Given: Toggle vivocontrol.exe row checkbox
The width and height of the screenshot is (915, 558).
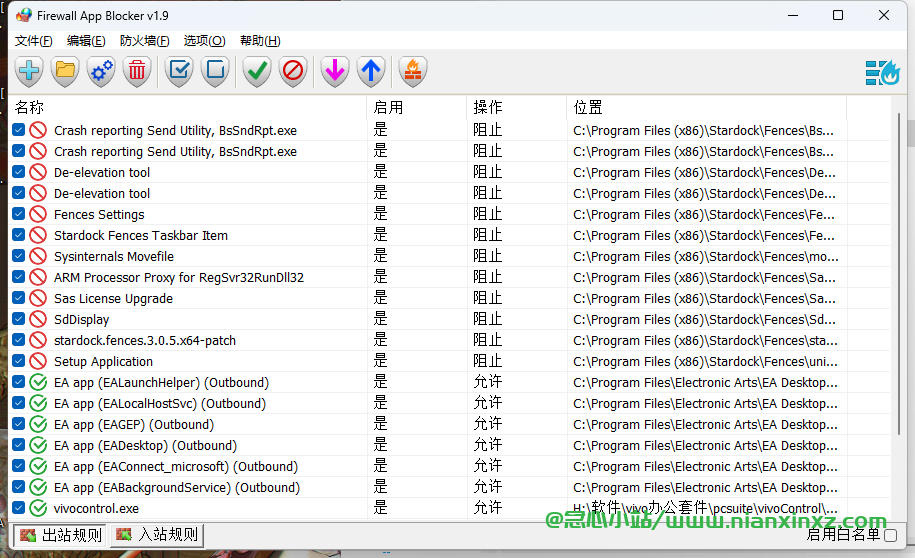Looking at the screenshot, I should coord(19,508).
